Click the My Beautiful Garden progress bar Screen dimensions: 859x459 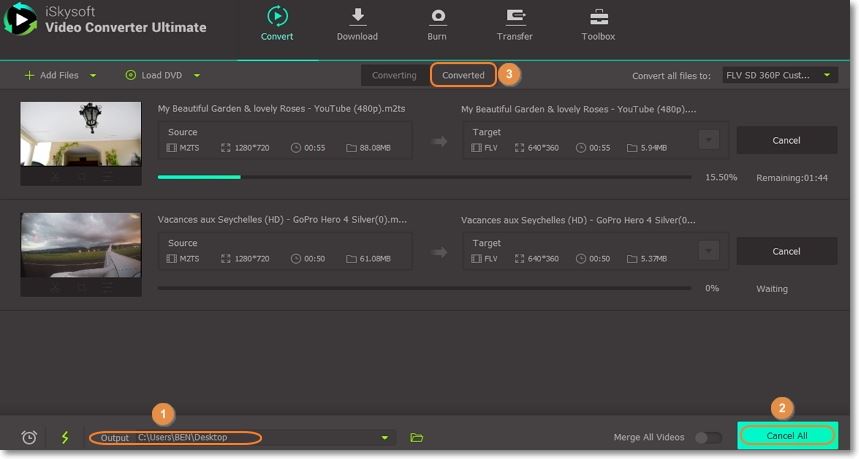pos(424,177)
